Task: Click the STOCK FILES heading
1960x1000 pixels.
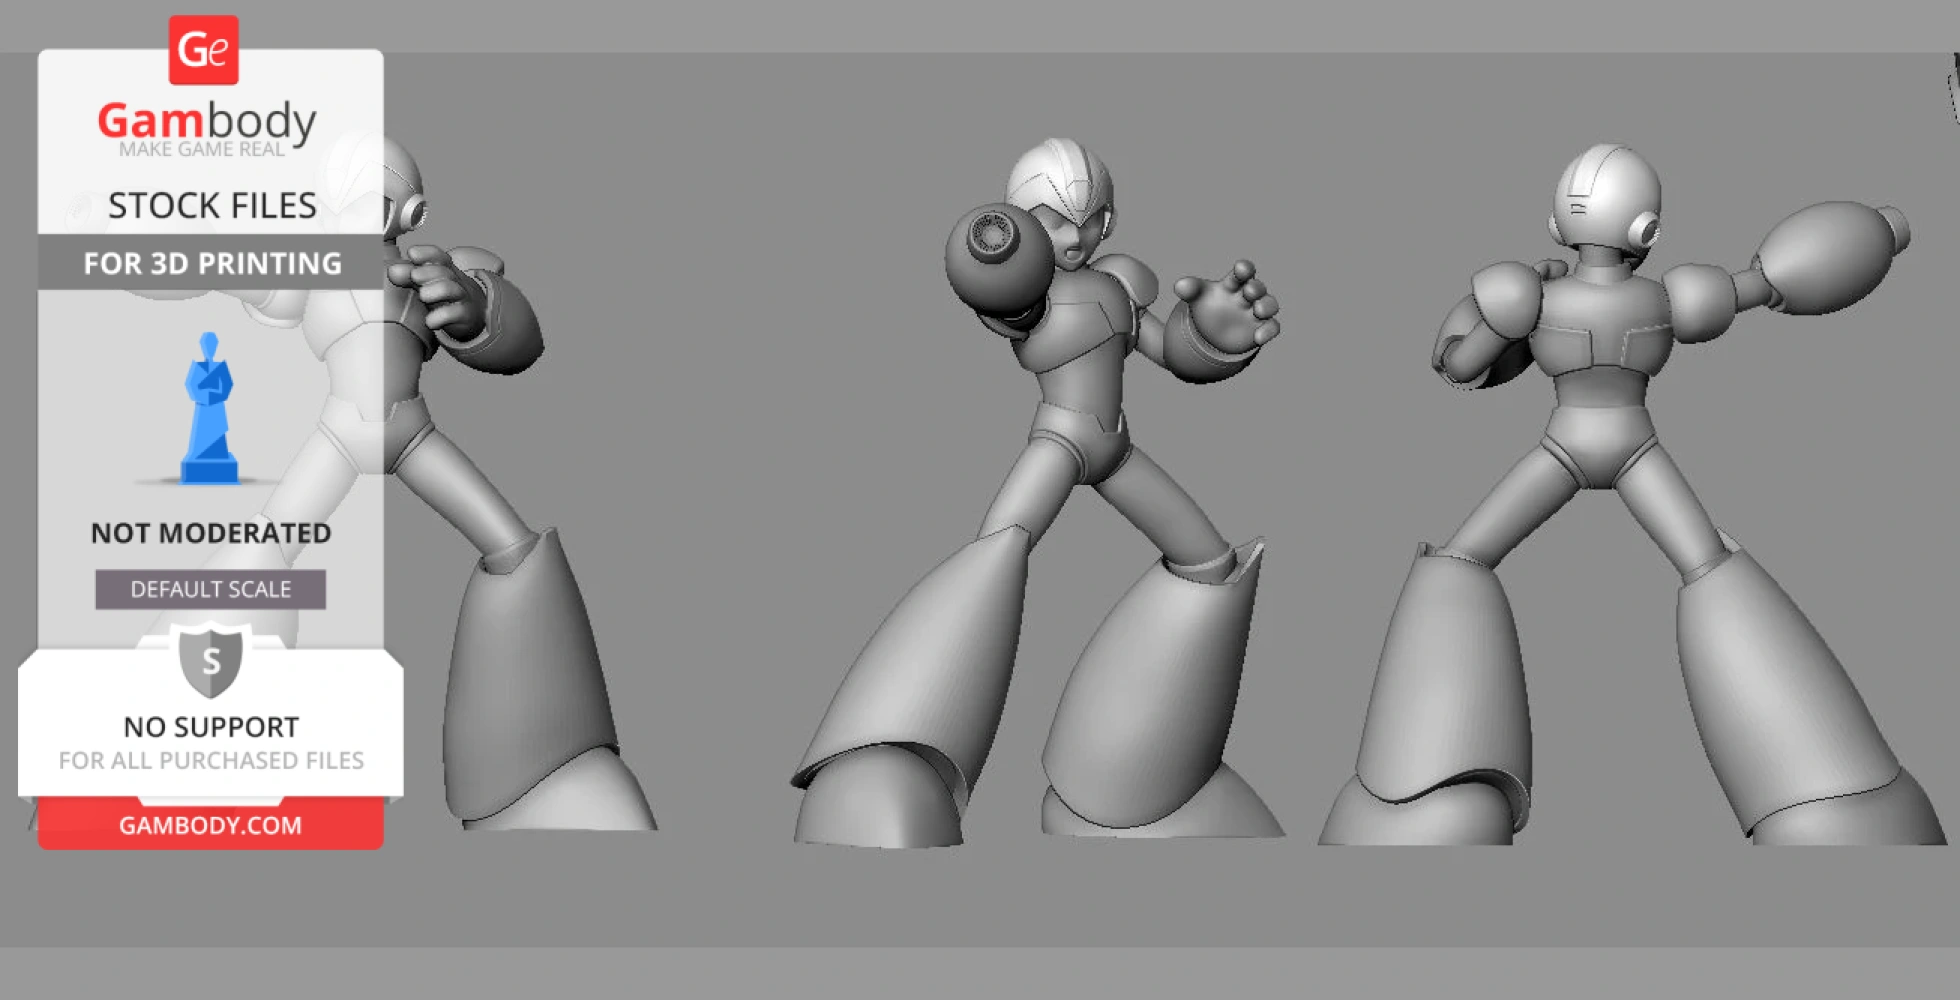Action: 212,205
